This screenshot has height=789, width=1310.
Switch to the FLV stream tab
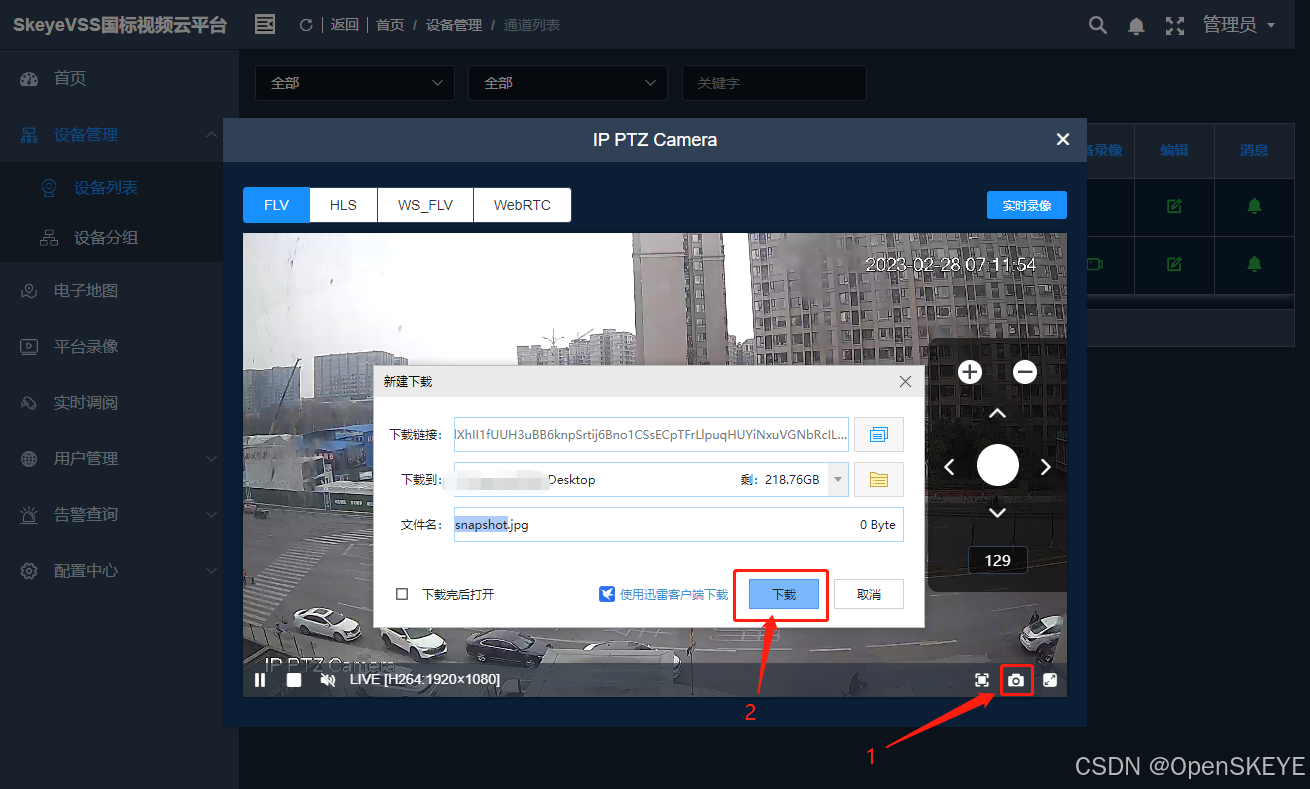[x=276, y=205]
